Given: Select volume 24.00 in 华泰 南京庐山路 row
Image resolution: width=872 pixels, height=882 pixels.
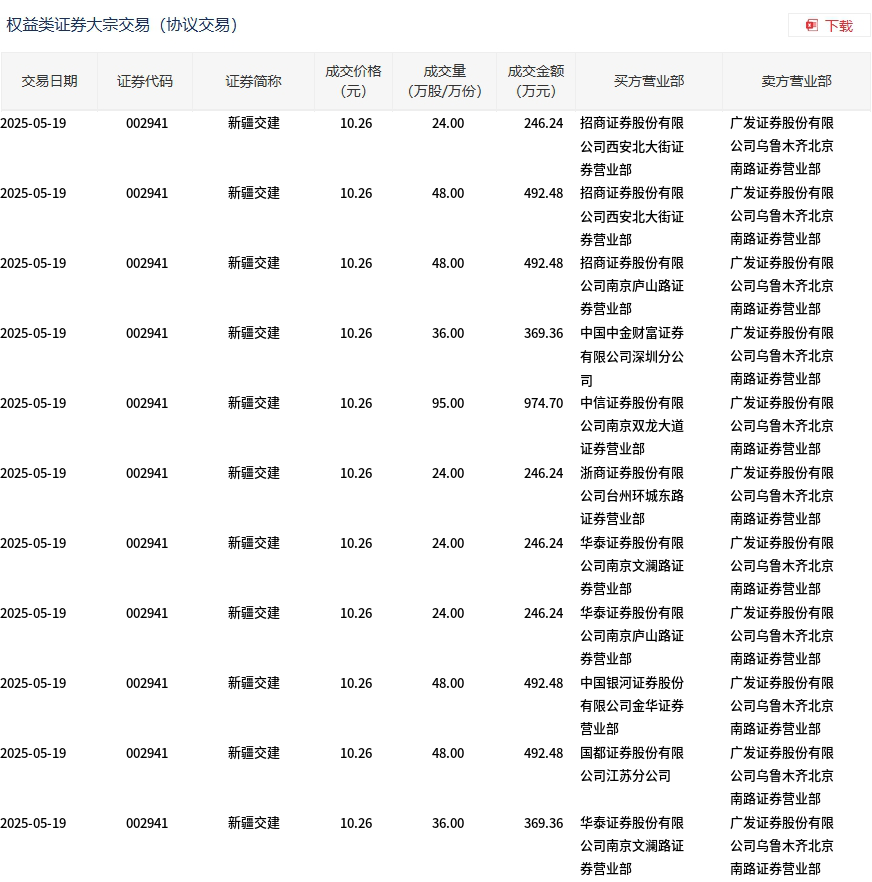Looking at the screenshot, I should [448, 613].
